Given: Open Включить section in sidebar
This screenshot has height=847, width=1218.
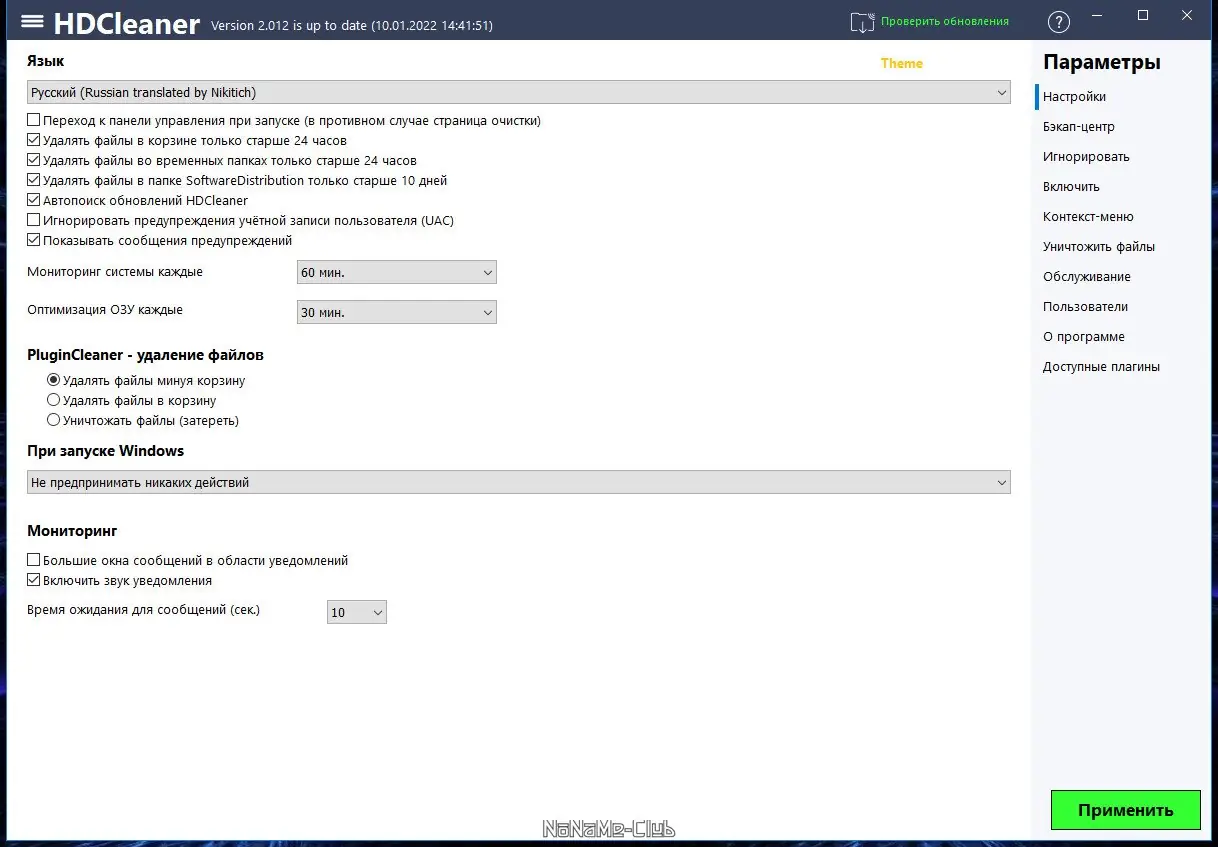Looking at the screenshot, I should [x=1071, y=187].
